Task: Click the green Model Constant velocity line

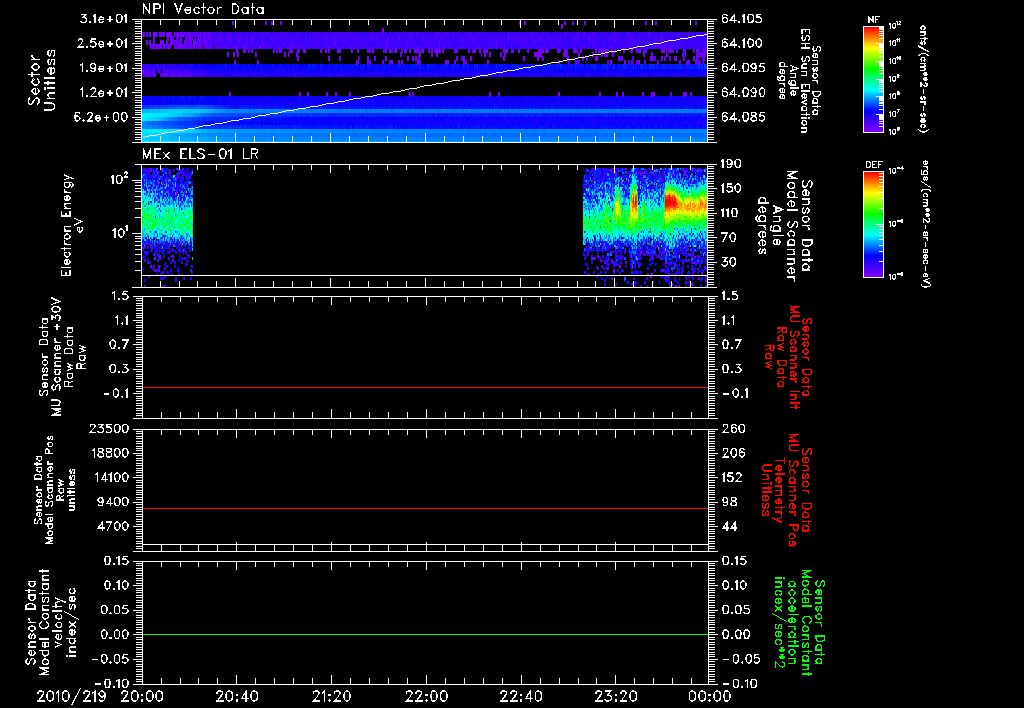Action: (424, 634)
